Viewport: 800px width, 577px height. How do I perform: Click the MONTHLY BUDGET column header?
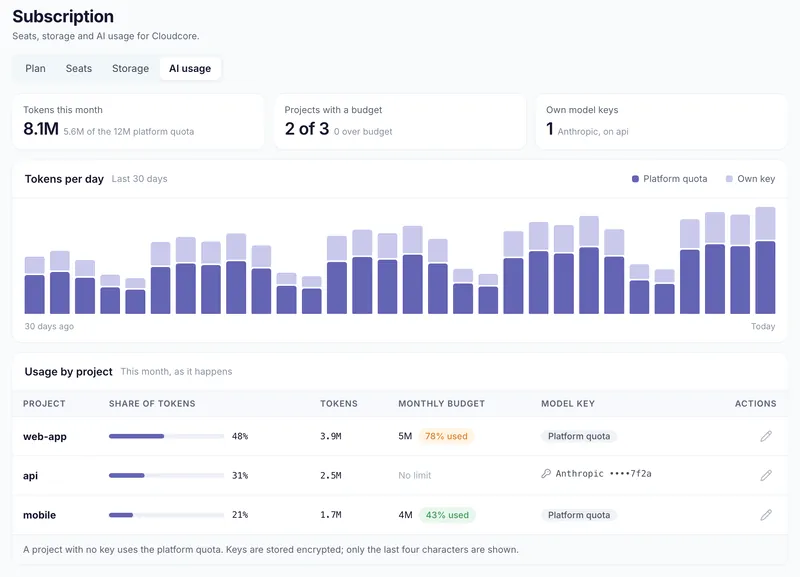(x=441, y=404)
